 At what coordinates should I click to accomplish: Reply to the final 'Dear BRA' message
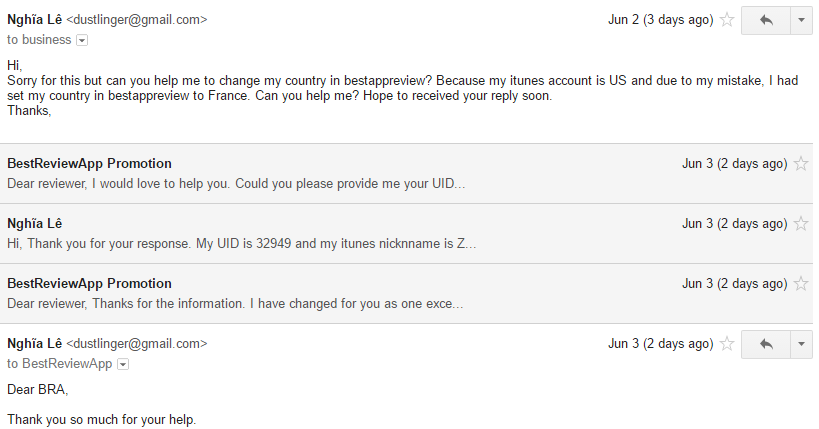coord(766,344)
